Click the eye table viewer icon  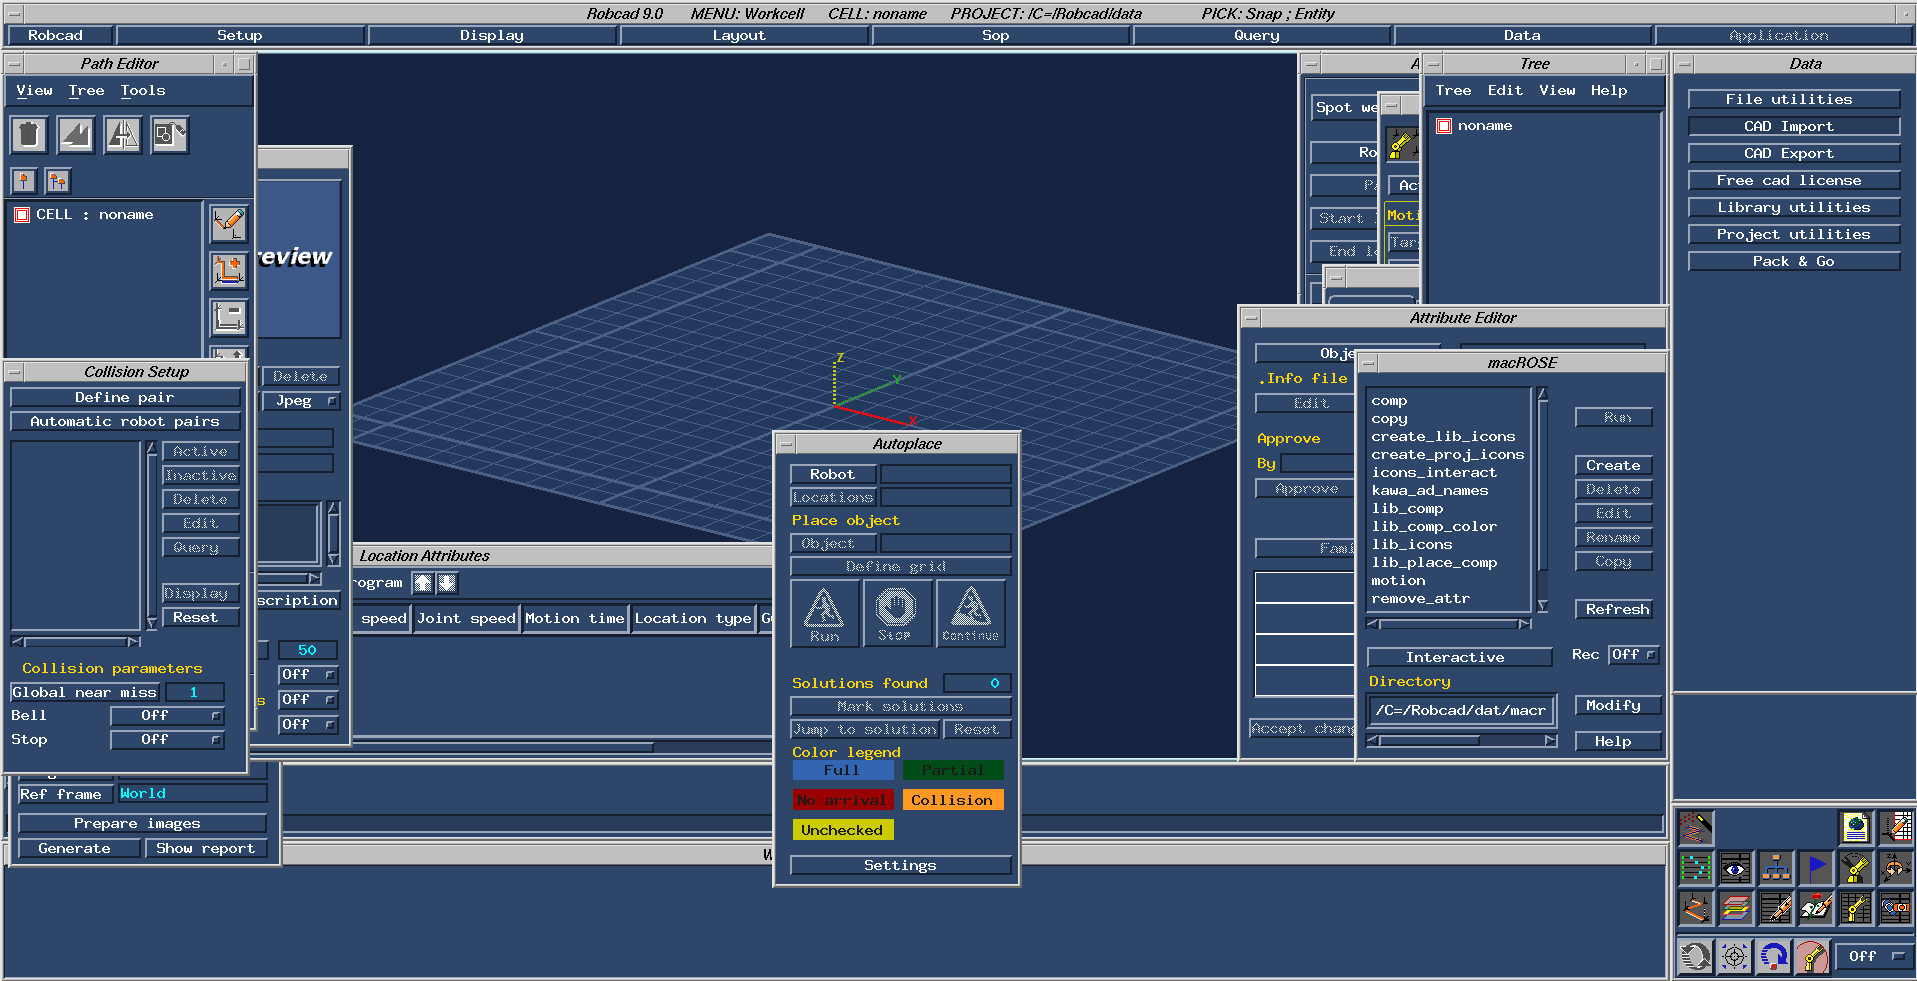point(1735,868)
